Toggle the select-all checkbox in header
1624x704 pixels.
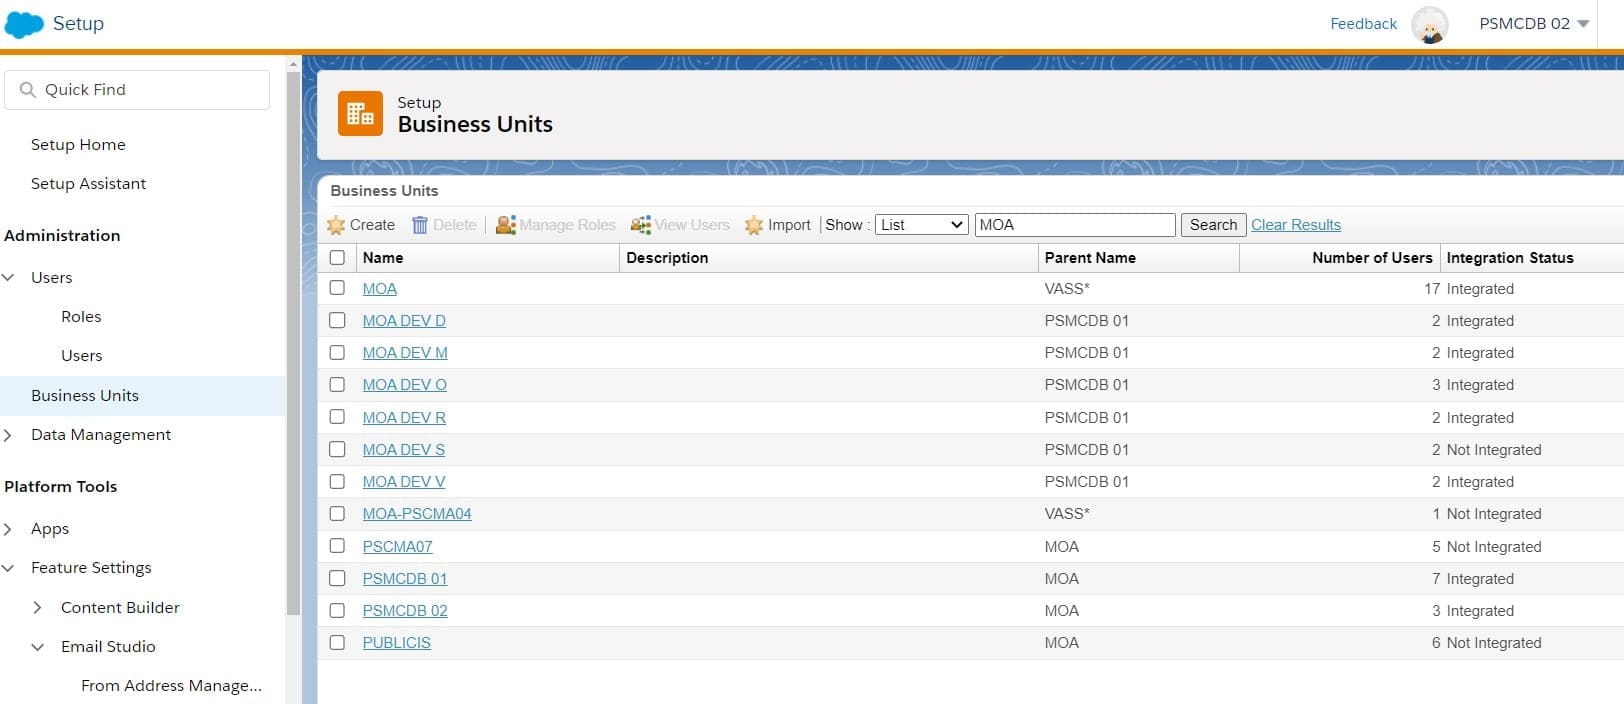337,258
